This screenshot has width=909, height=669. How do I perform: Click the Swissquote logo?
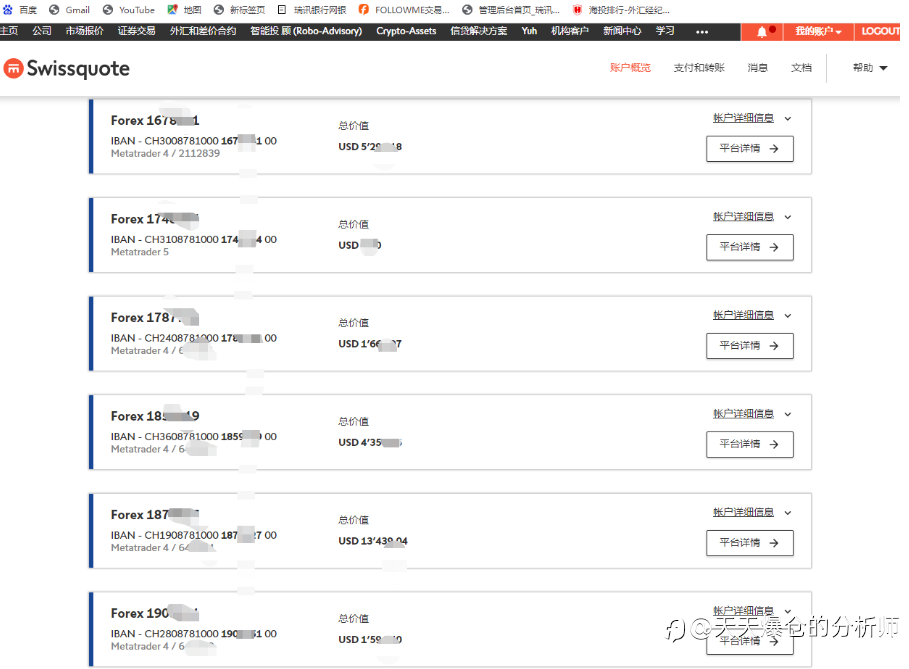tap(67, 68)
